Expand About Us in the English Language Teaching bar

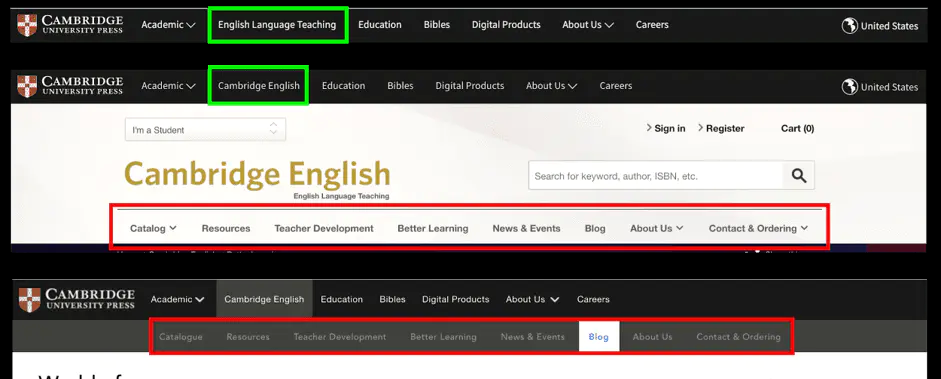(x=588, y=25)
